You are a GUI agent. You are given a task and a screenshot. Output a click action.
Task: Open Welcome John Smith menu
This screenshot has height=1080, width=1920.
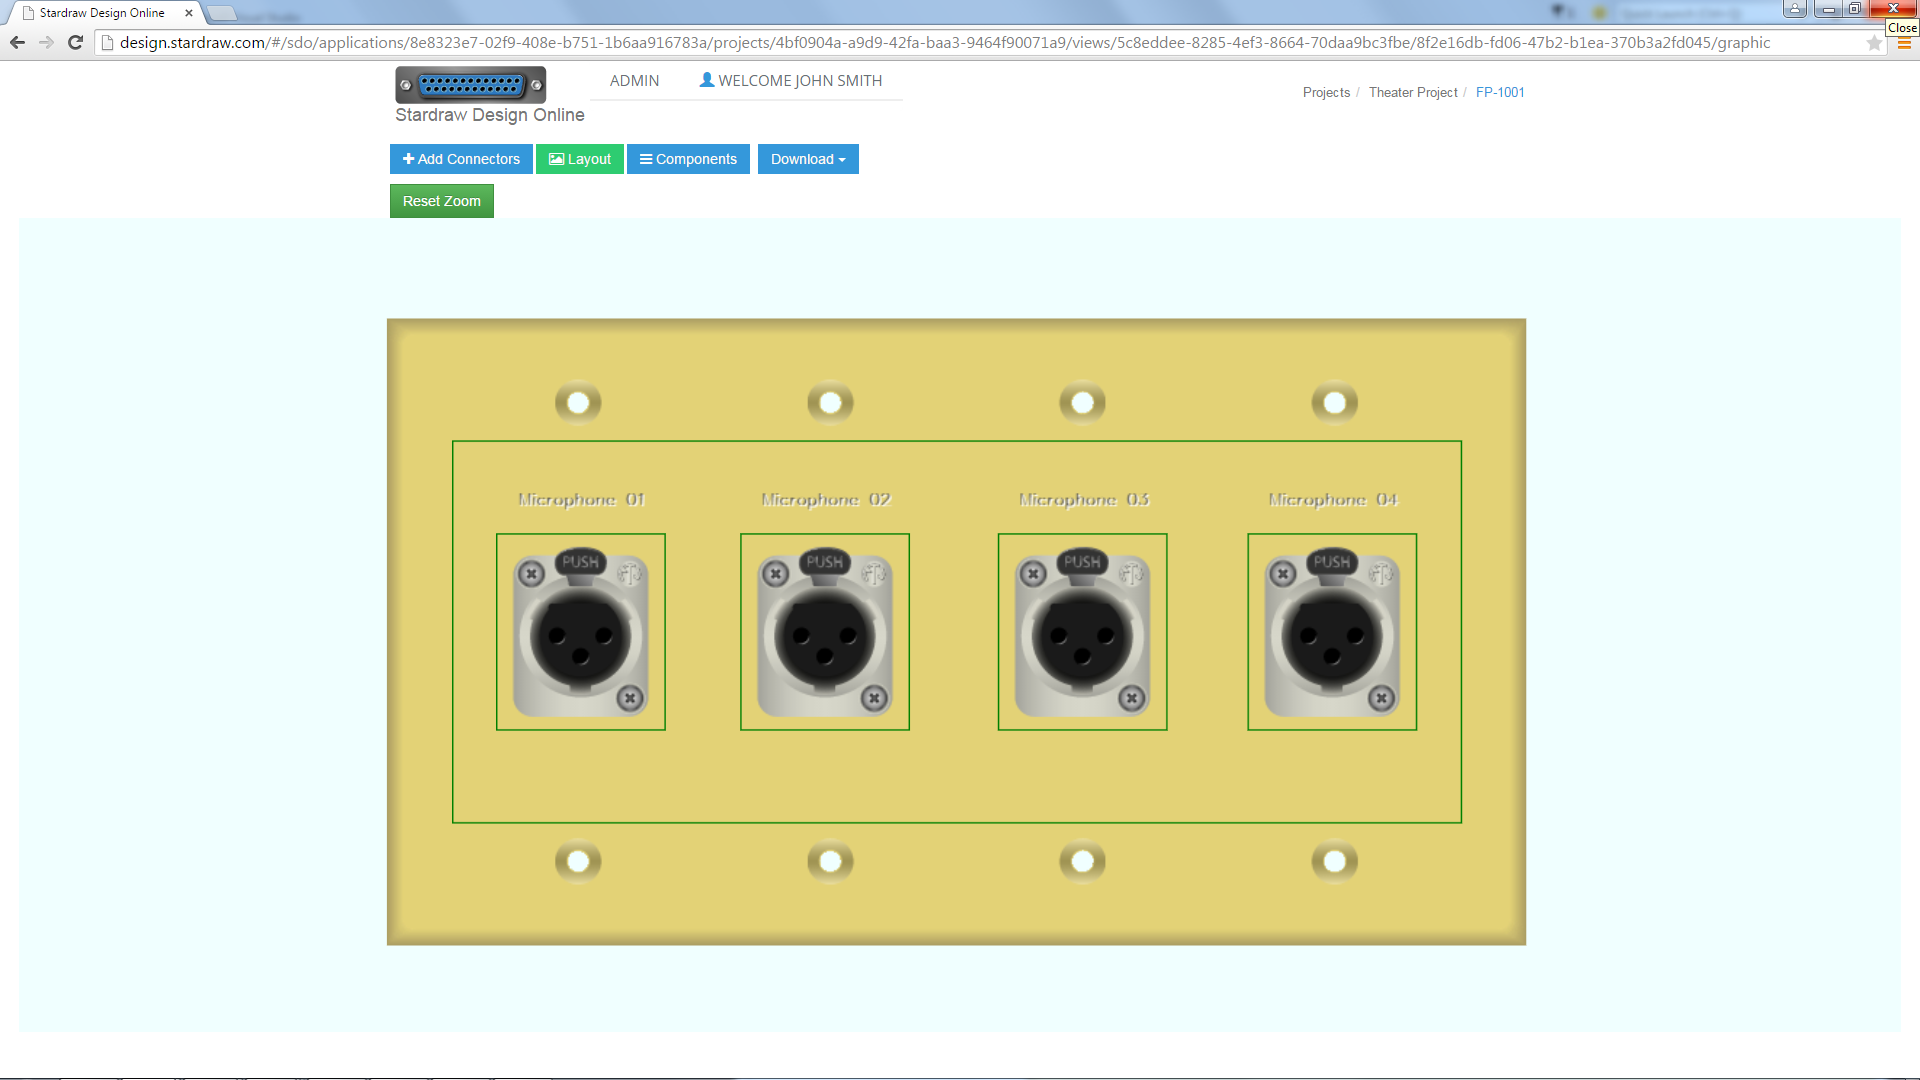click(799, 81)
